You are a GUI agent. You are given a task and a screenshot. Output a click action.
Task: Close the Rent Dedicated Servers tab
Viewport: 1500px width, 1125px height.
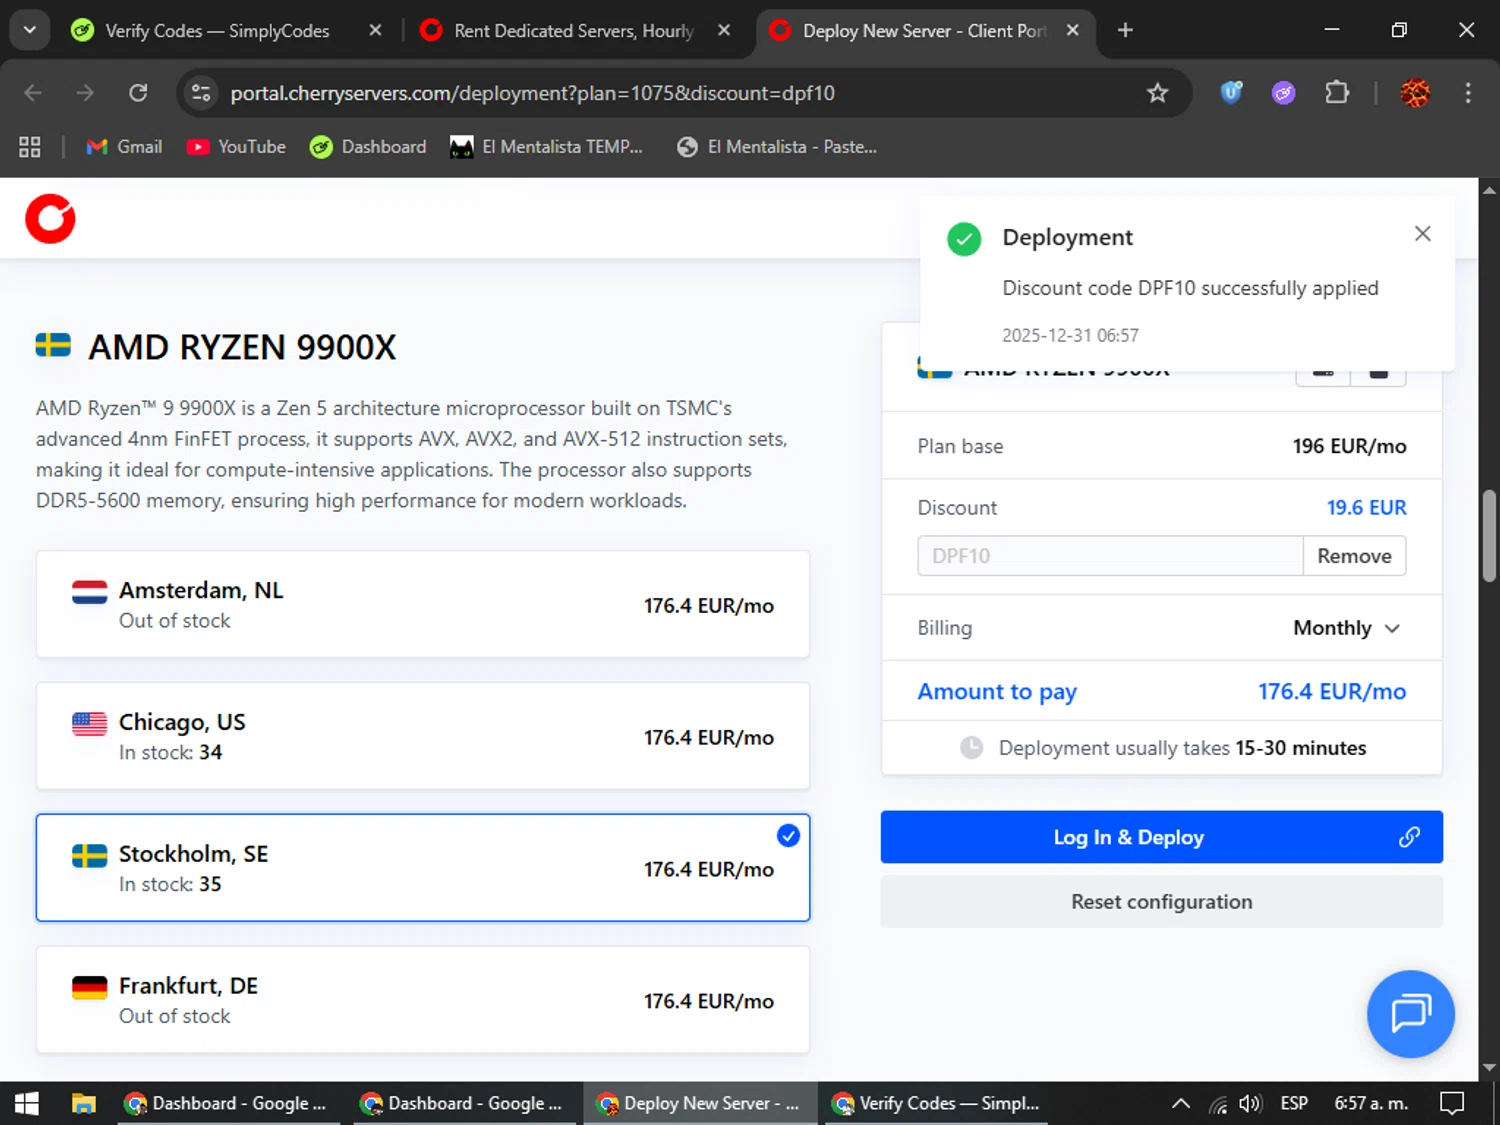point(724,31)
